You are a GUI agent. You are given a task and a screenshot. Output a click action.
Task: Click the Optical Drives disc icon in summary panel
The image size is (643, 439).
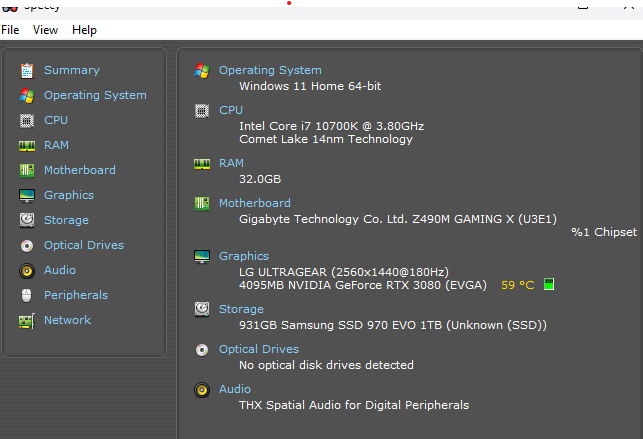coord(202,350)
